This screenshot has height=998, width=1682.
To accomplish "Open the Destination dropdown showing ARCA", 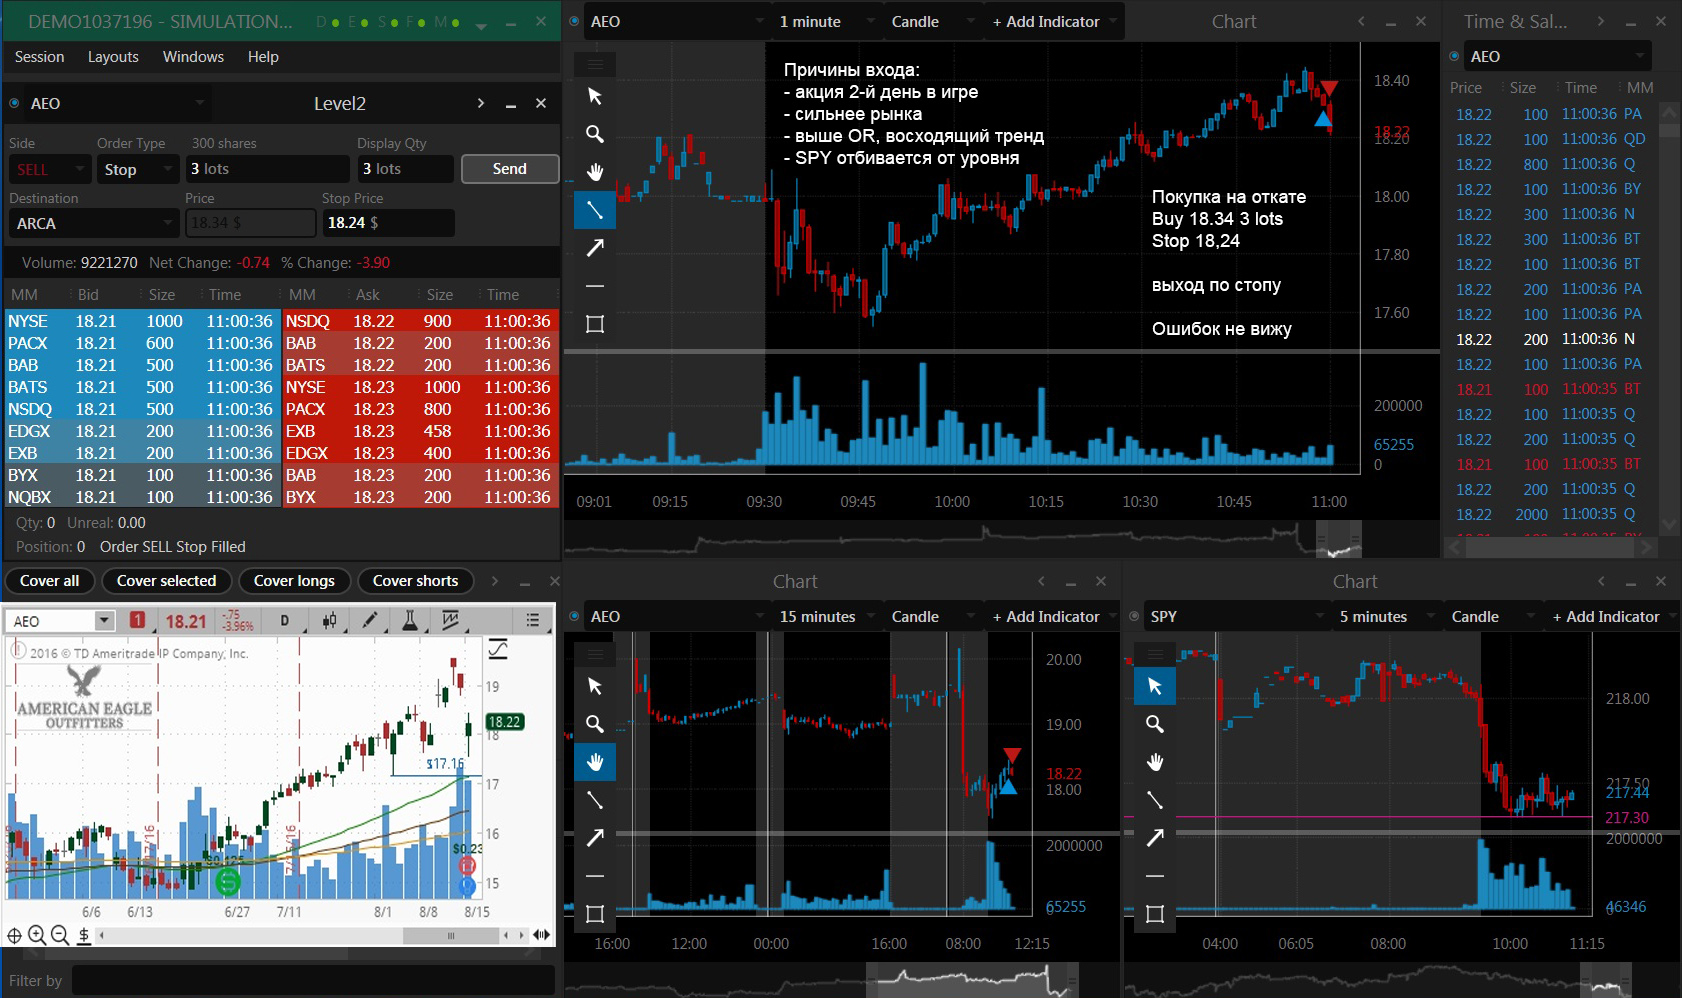I will tap(94, 223).
